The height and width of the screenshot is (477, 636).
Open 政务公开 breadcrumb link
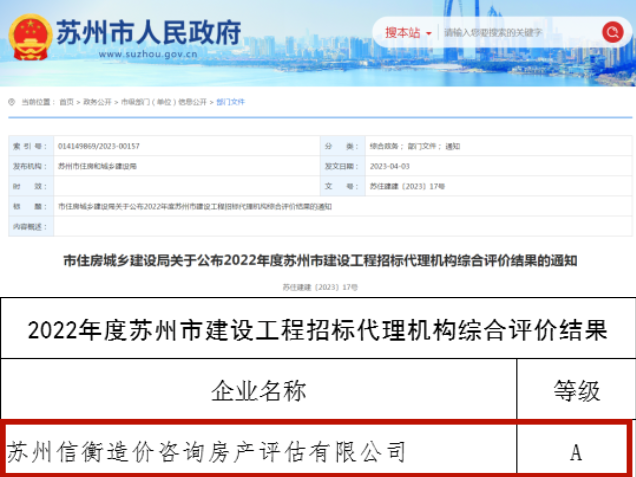pyautogui.click(x=97, y=102)
